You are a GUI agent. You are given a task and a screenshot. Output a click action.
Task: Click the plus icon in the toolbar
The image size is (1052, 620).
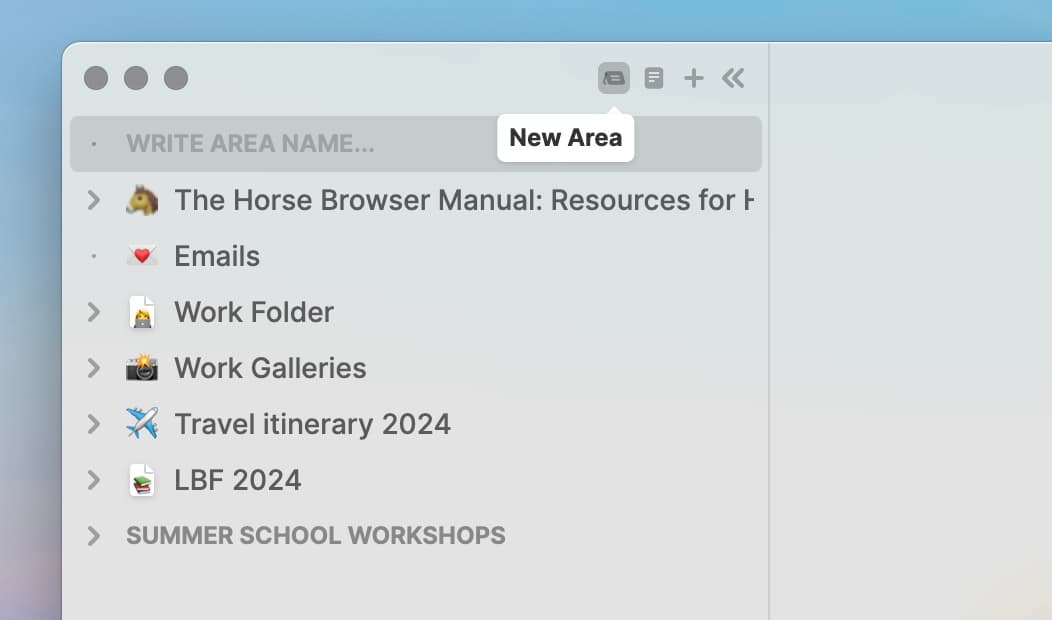(693, 78)
